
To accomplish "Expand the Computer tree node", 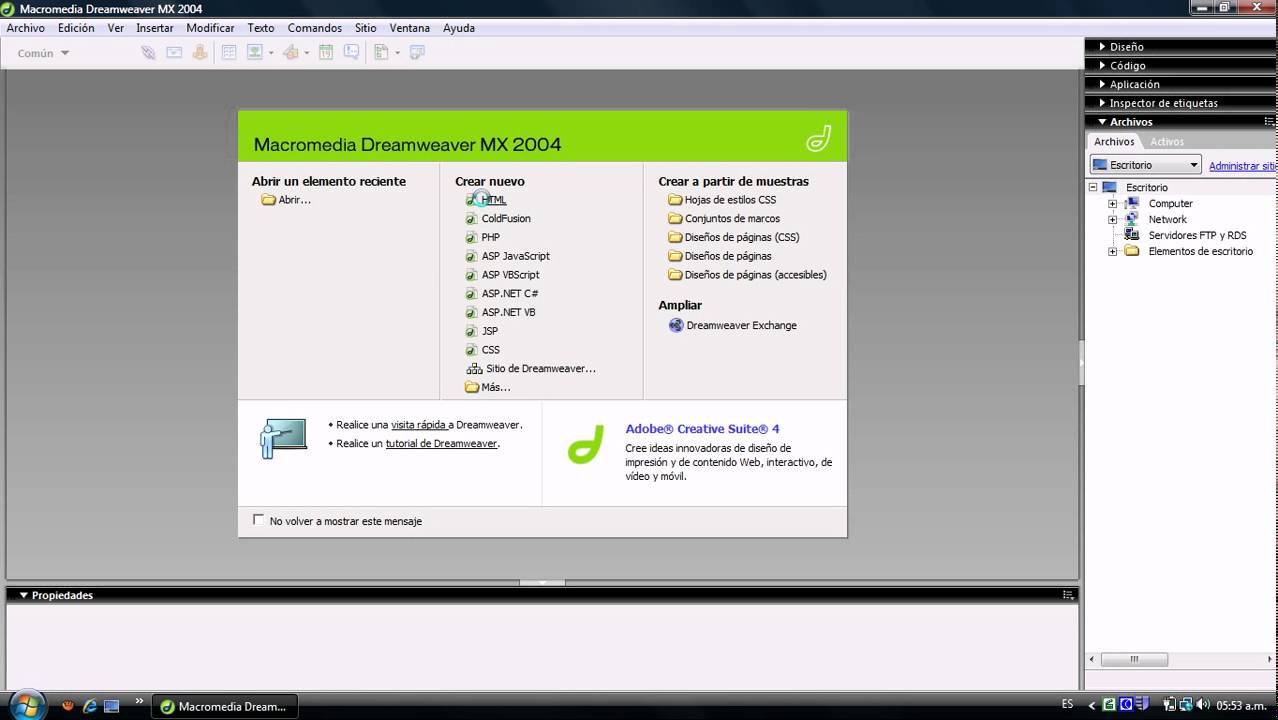I will pyautogui.click(x=1112, y=203).
